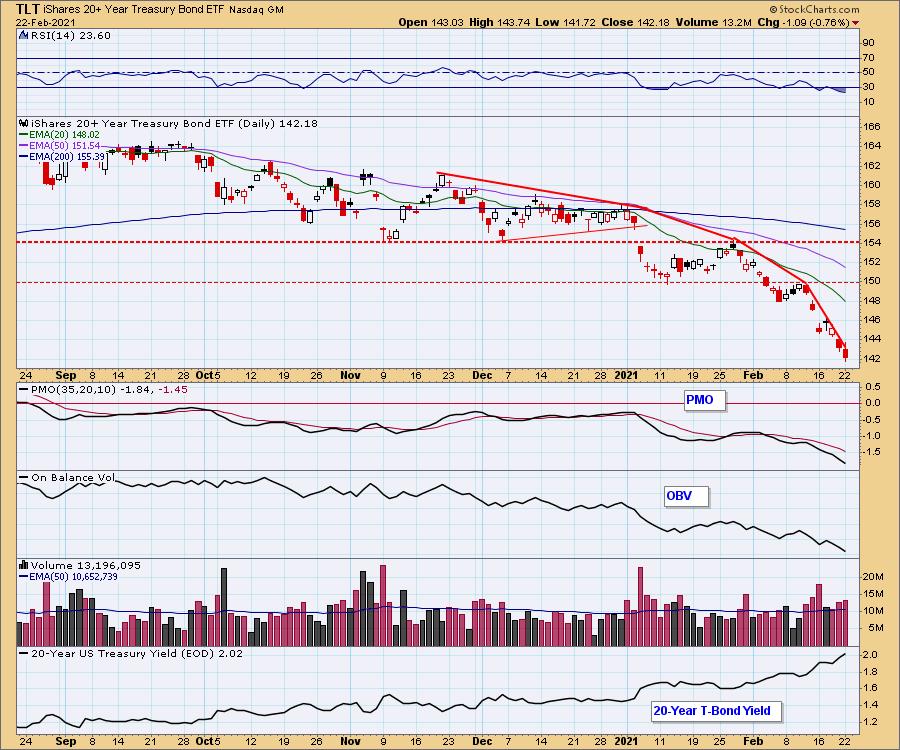This screenshot has width=900, height=750.
Task: Click the Feb label on the bottom time axis
Action: pyautogui.click(x=753, y=741)
